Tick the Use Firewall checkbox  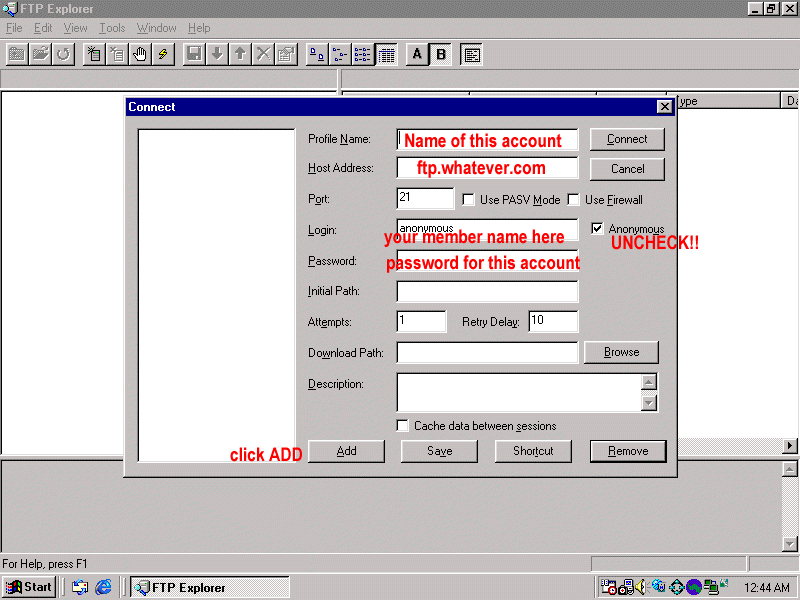click(x=574, y=200)
